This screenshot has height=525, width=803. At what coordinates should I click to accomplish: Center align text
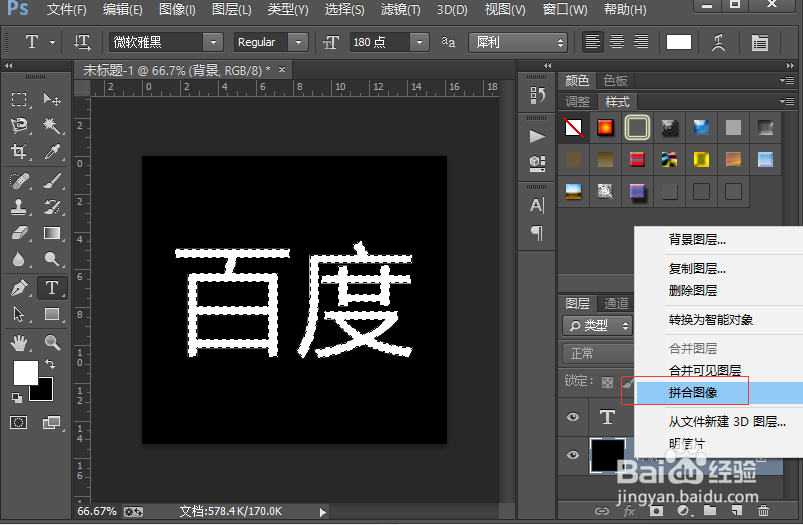617,42
